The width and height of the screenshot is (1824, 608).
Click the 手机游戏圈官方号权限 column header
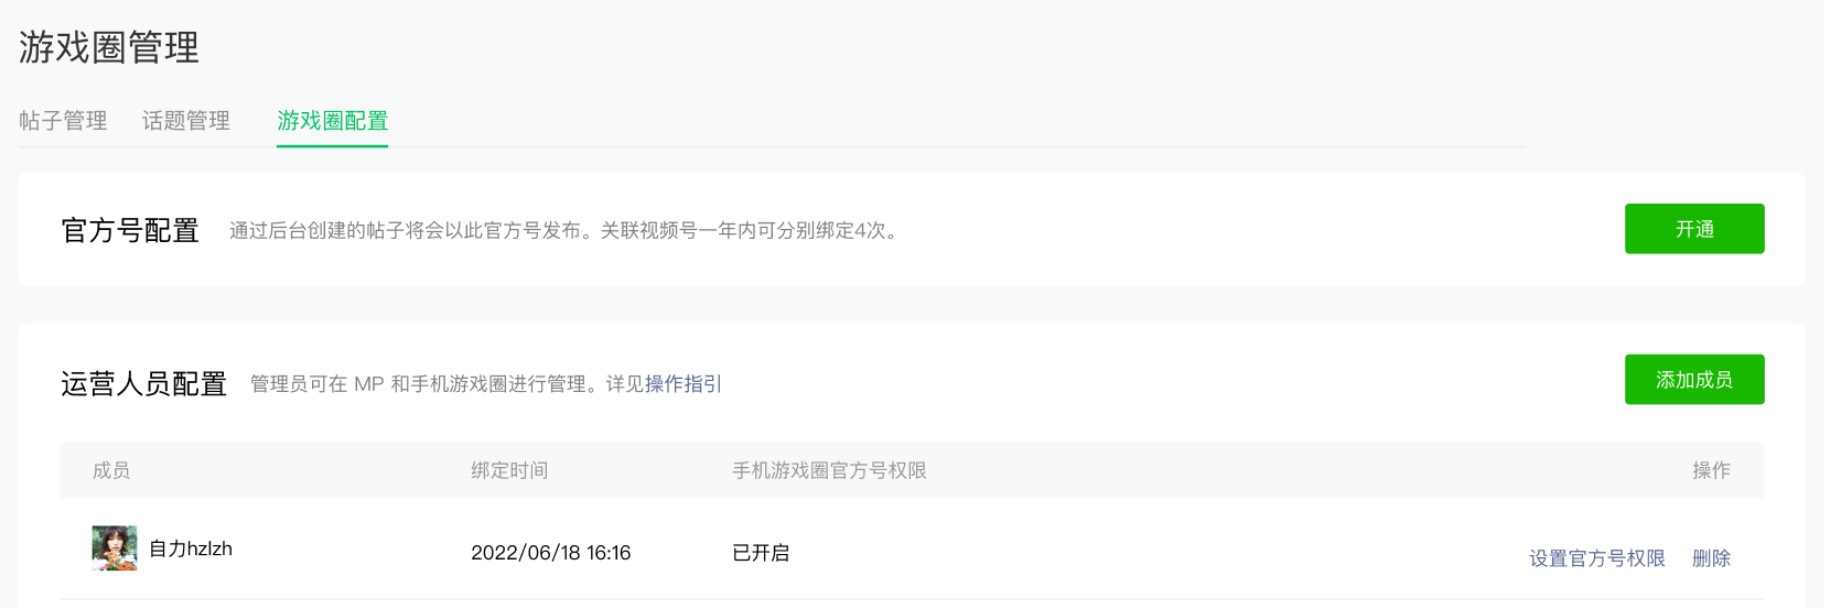pos(829,470)
